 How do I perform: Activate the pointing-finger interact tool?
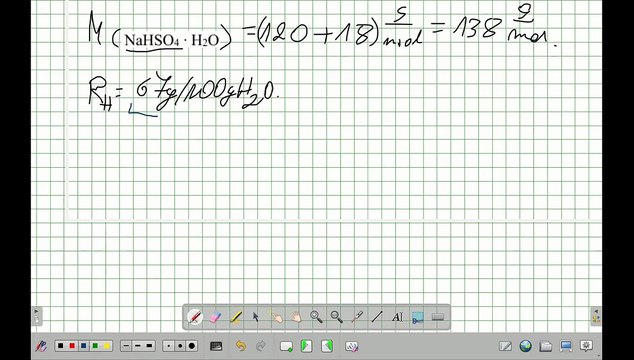276,317
